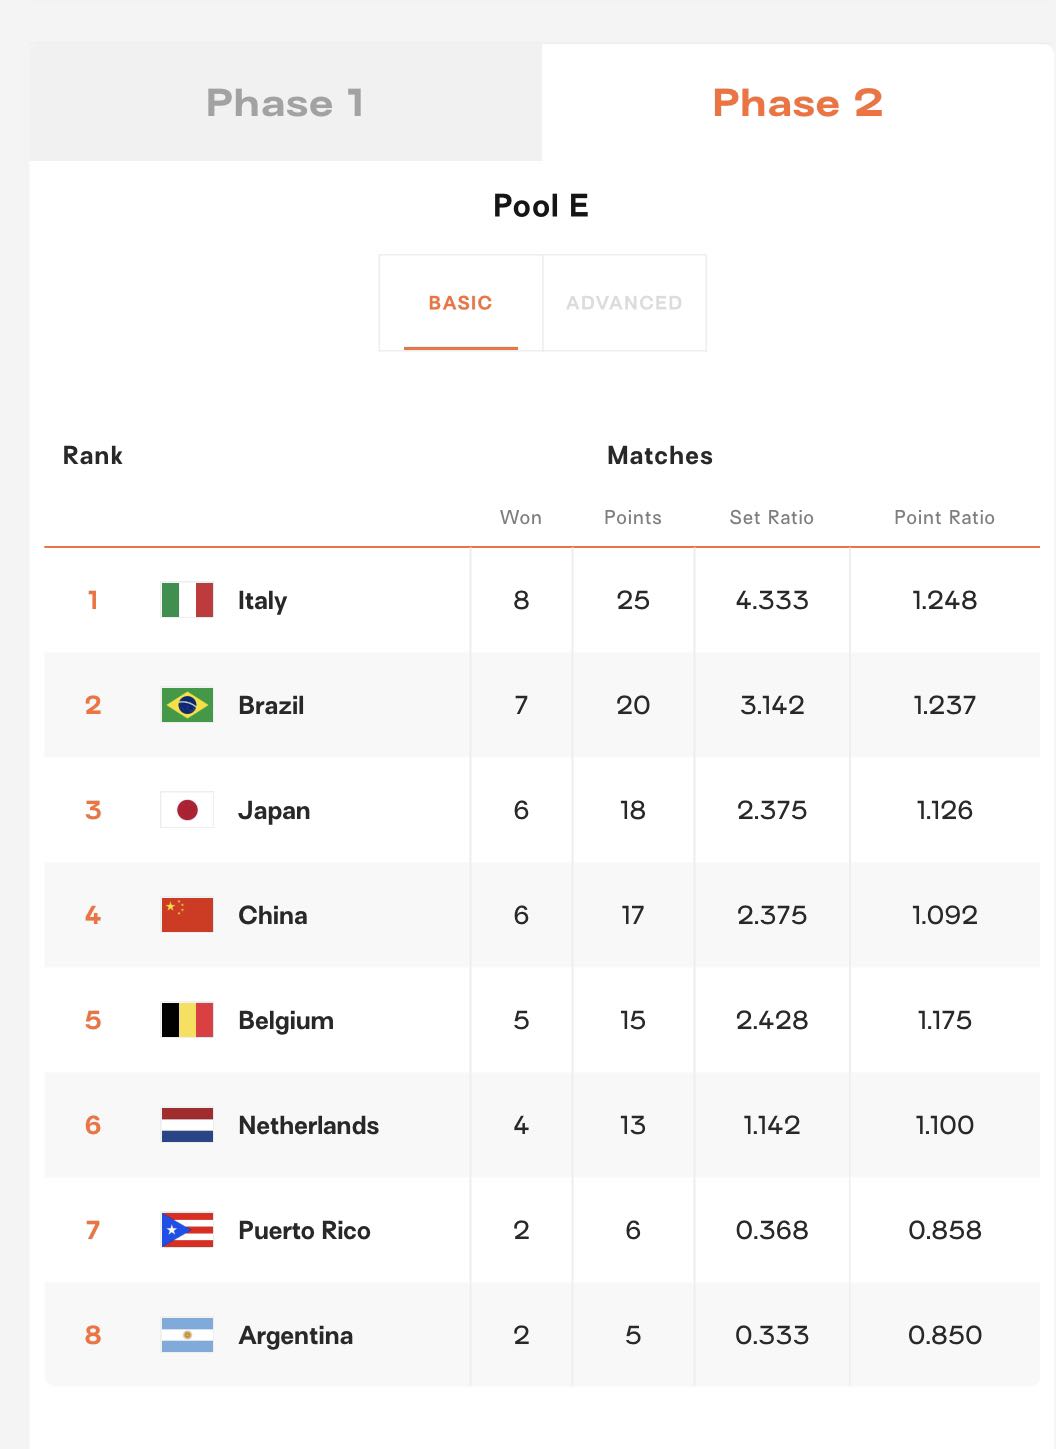The width and height of the screenshot is (1056, 1449).
Task: Select the Phase 2 tab
Action: tap(797, 102)
